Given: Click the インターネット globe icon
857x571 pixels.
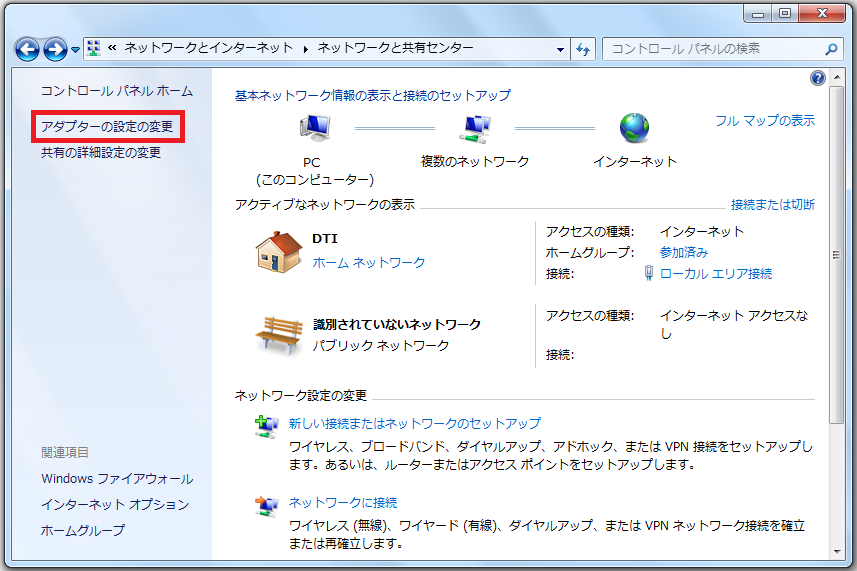Looking at the screenshot, I should pyautogui.click(x=634, y=128).
